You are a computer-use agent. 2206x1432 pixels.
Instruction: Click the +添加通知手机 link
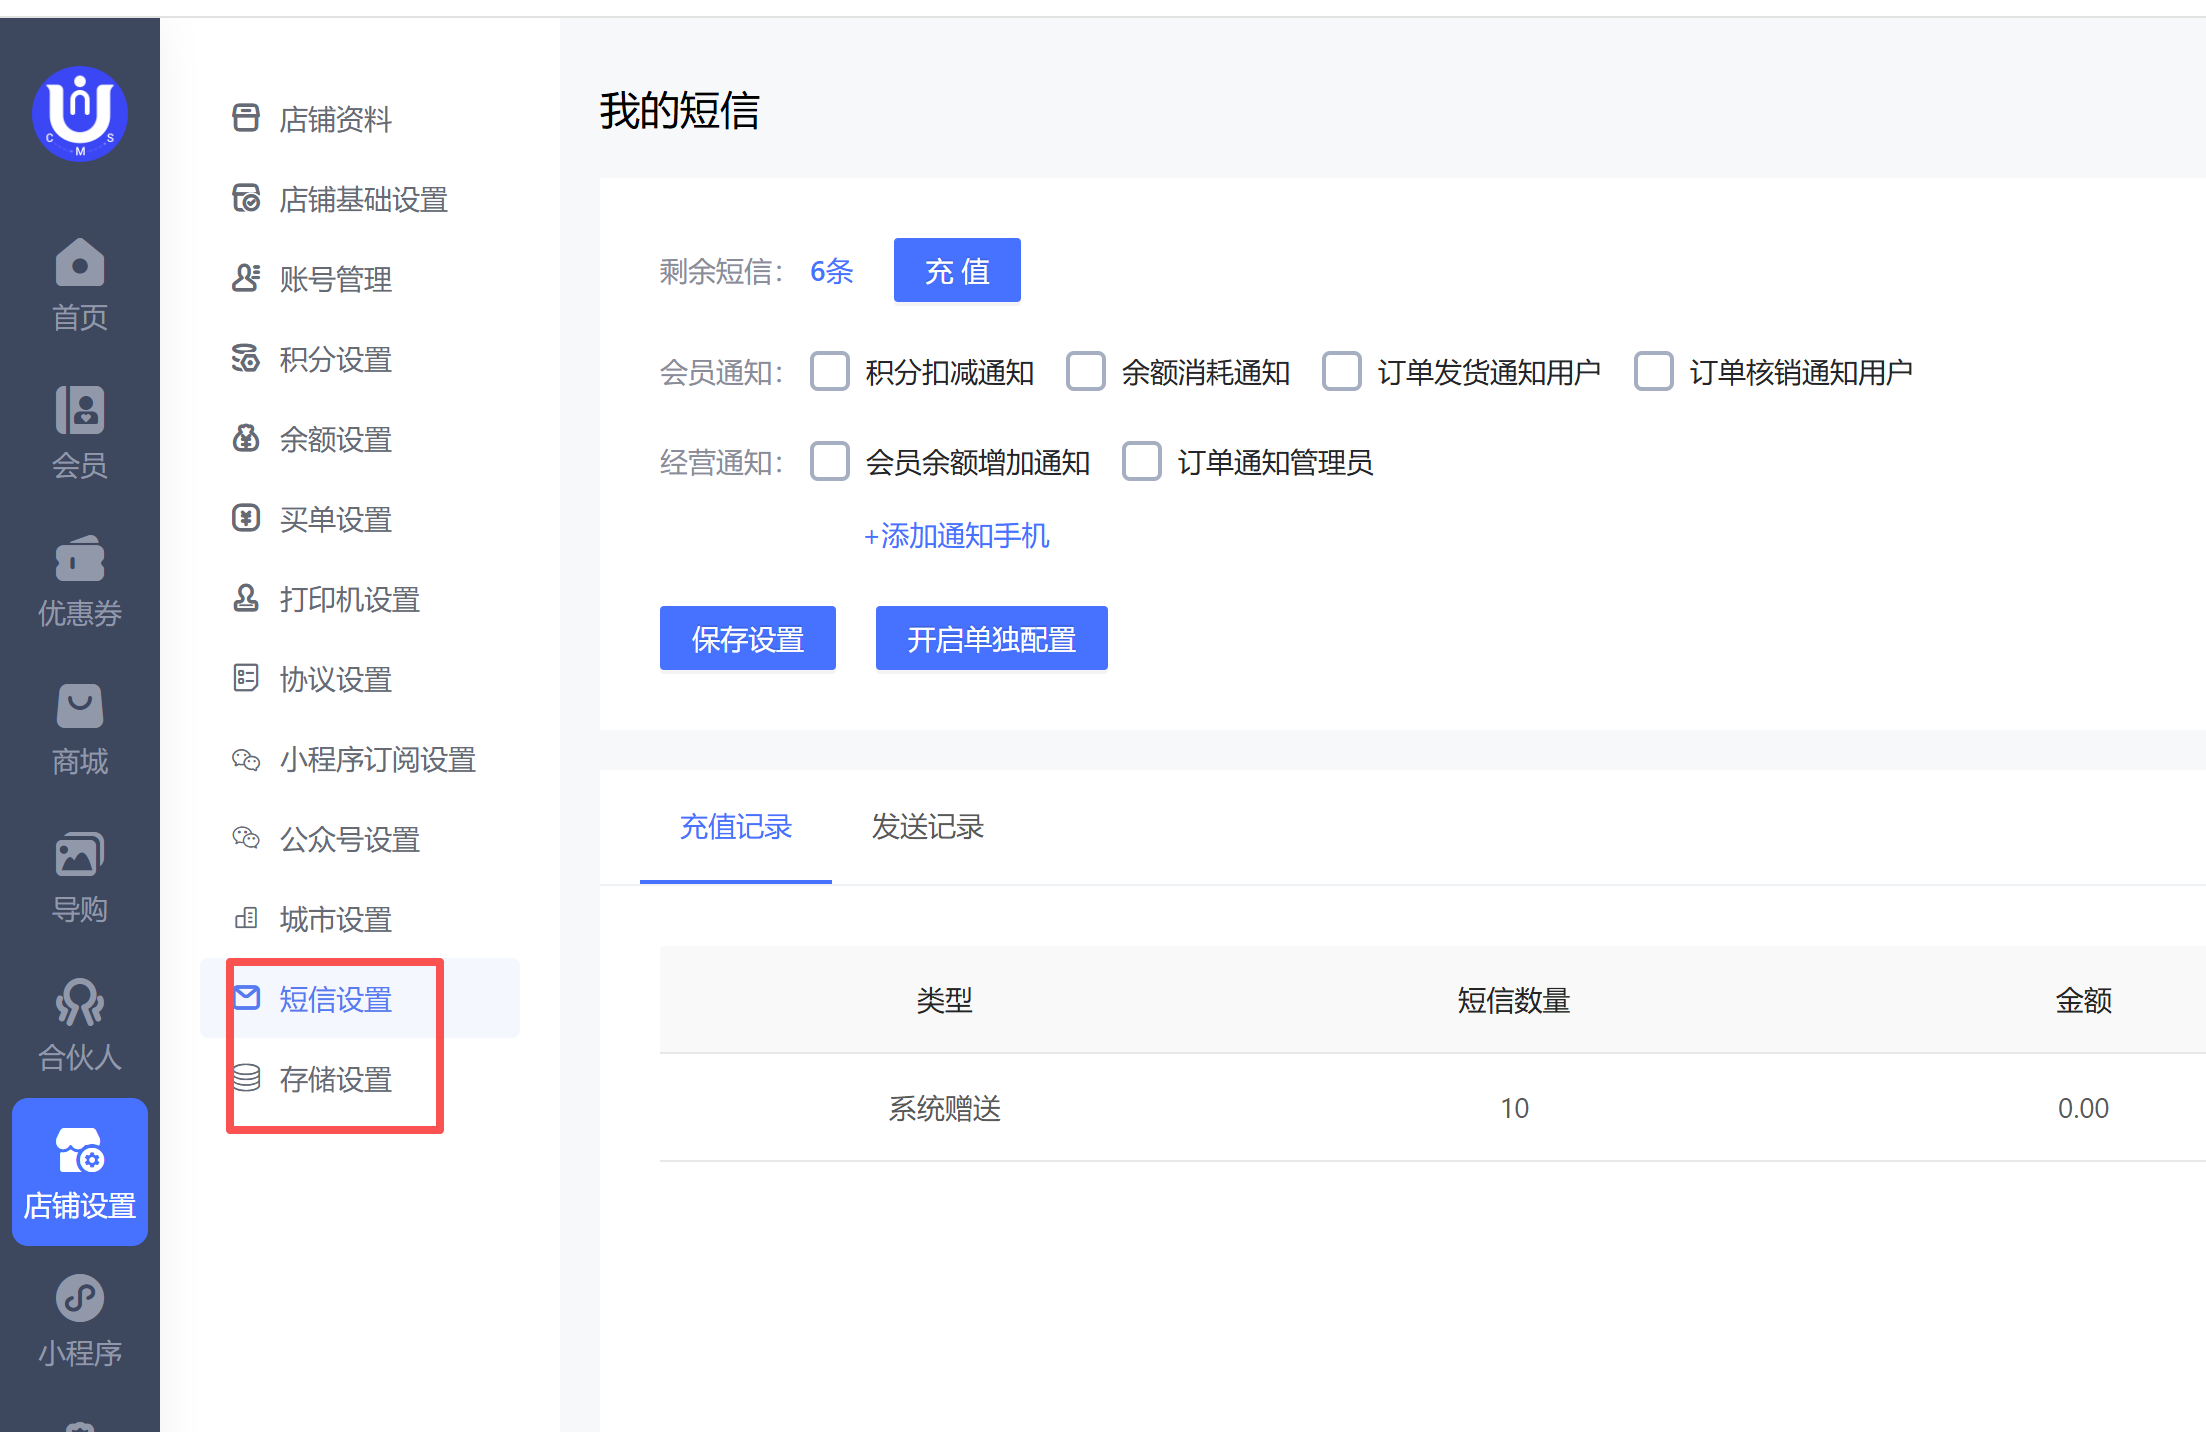(x=956, y=536)
